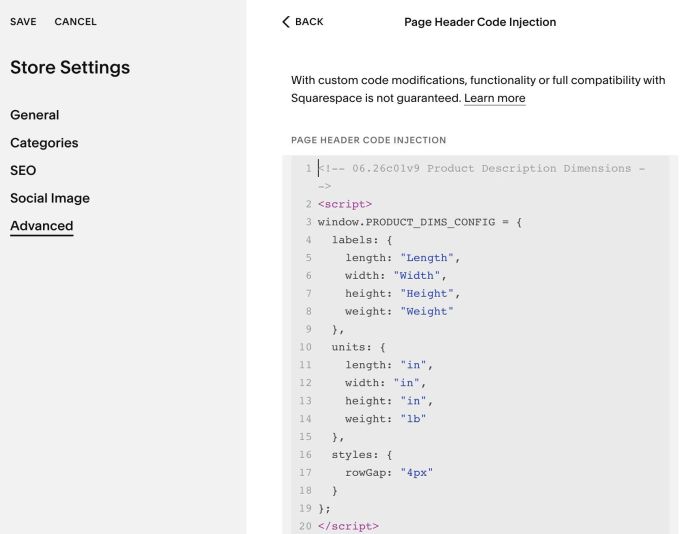700x534 pixels.
Task: Open the Learn more link
Action: click(x=494, y=98)
